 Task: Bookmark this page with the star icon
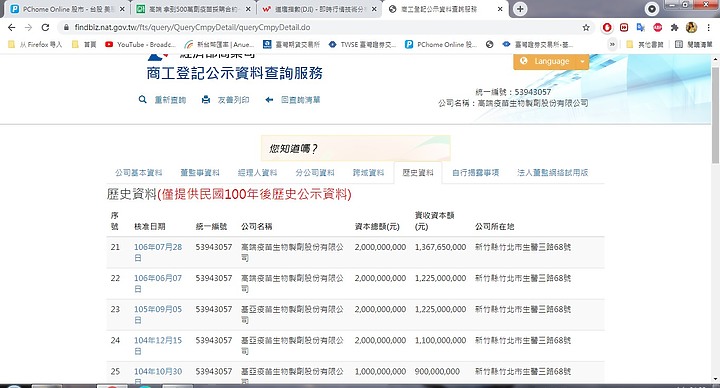click(x=586, y=28)
